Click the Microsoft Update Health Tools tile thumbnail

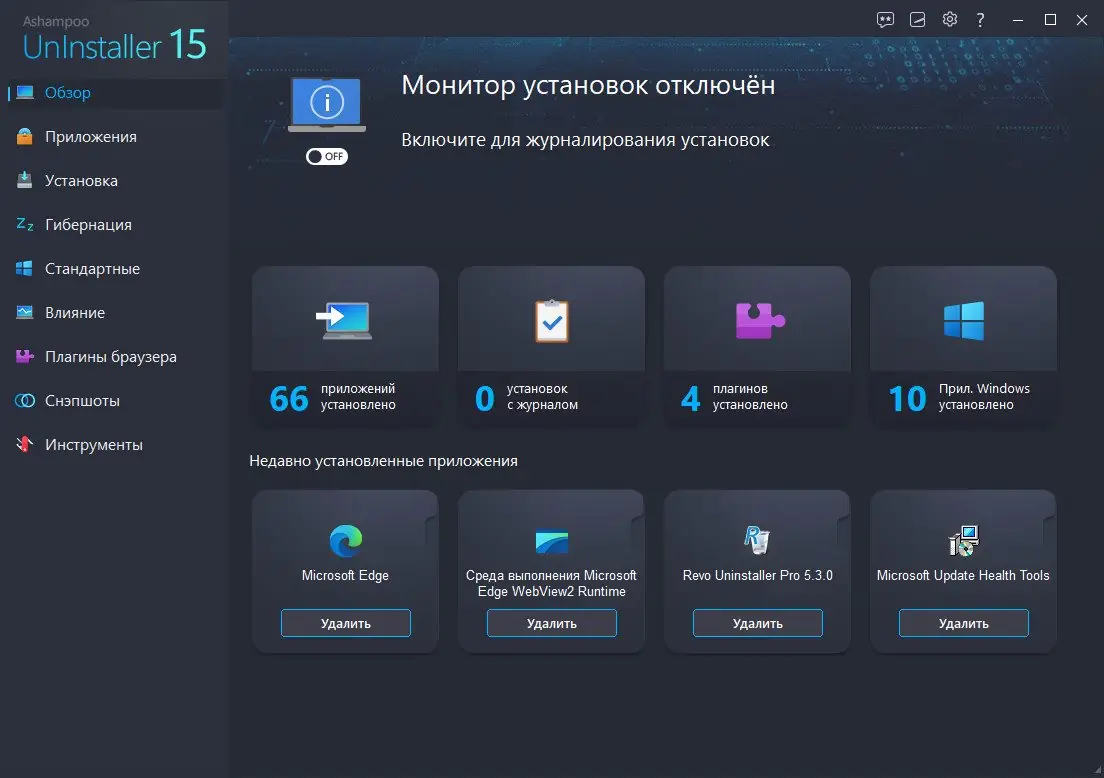962,540
